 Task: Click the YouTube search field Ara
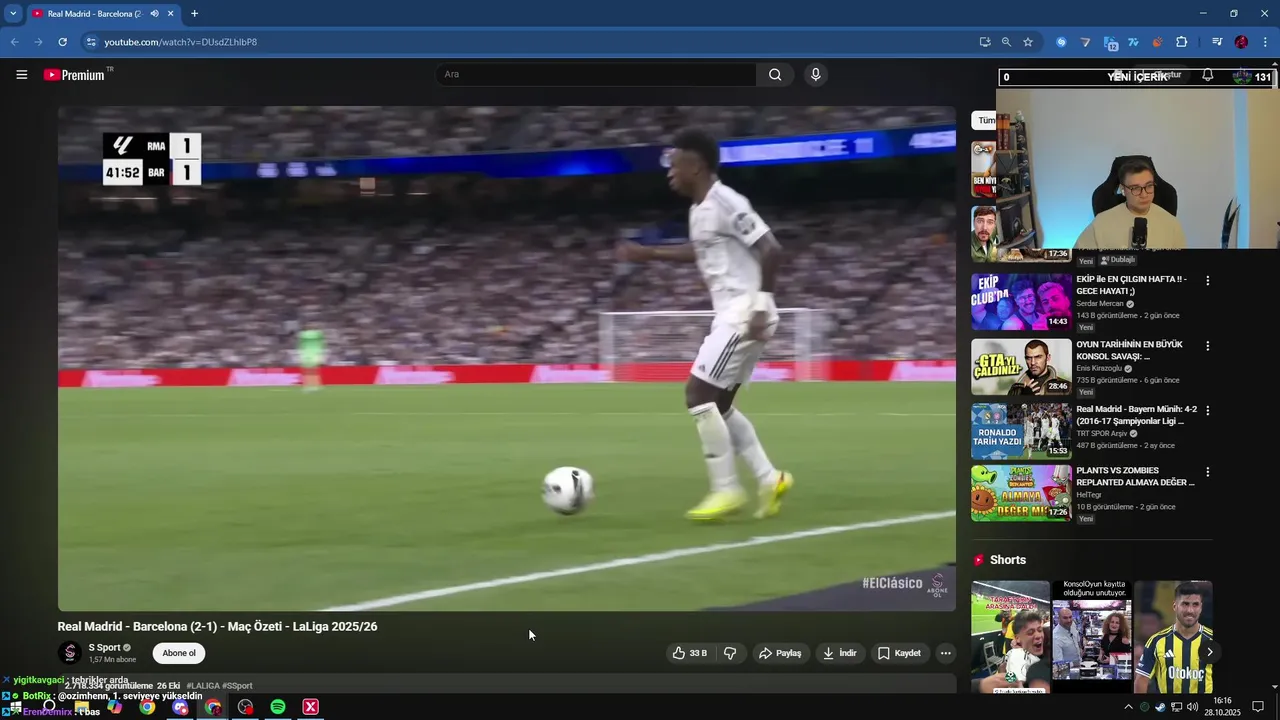[595, 74]
